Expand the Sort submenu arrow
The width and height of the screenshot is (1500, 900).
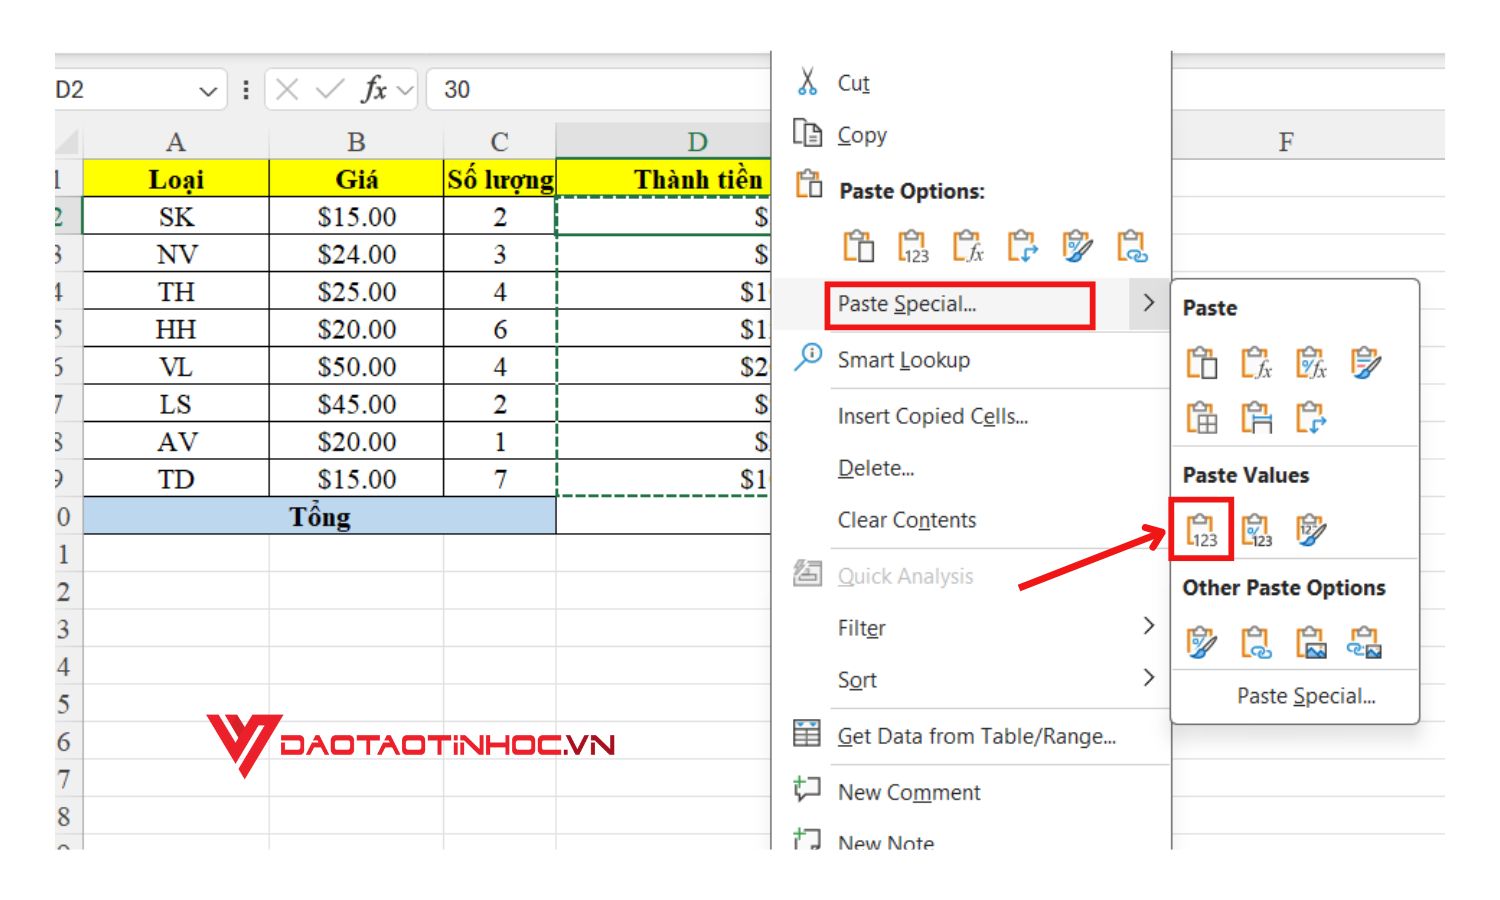pos(1146,679)
